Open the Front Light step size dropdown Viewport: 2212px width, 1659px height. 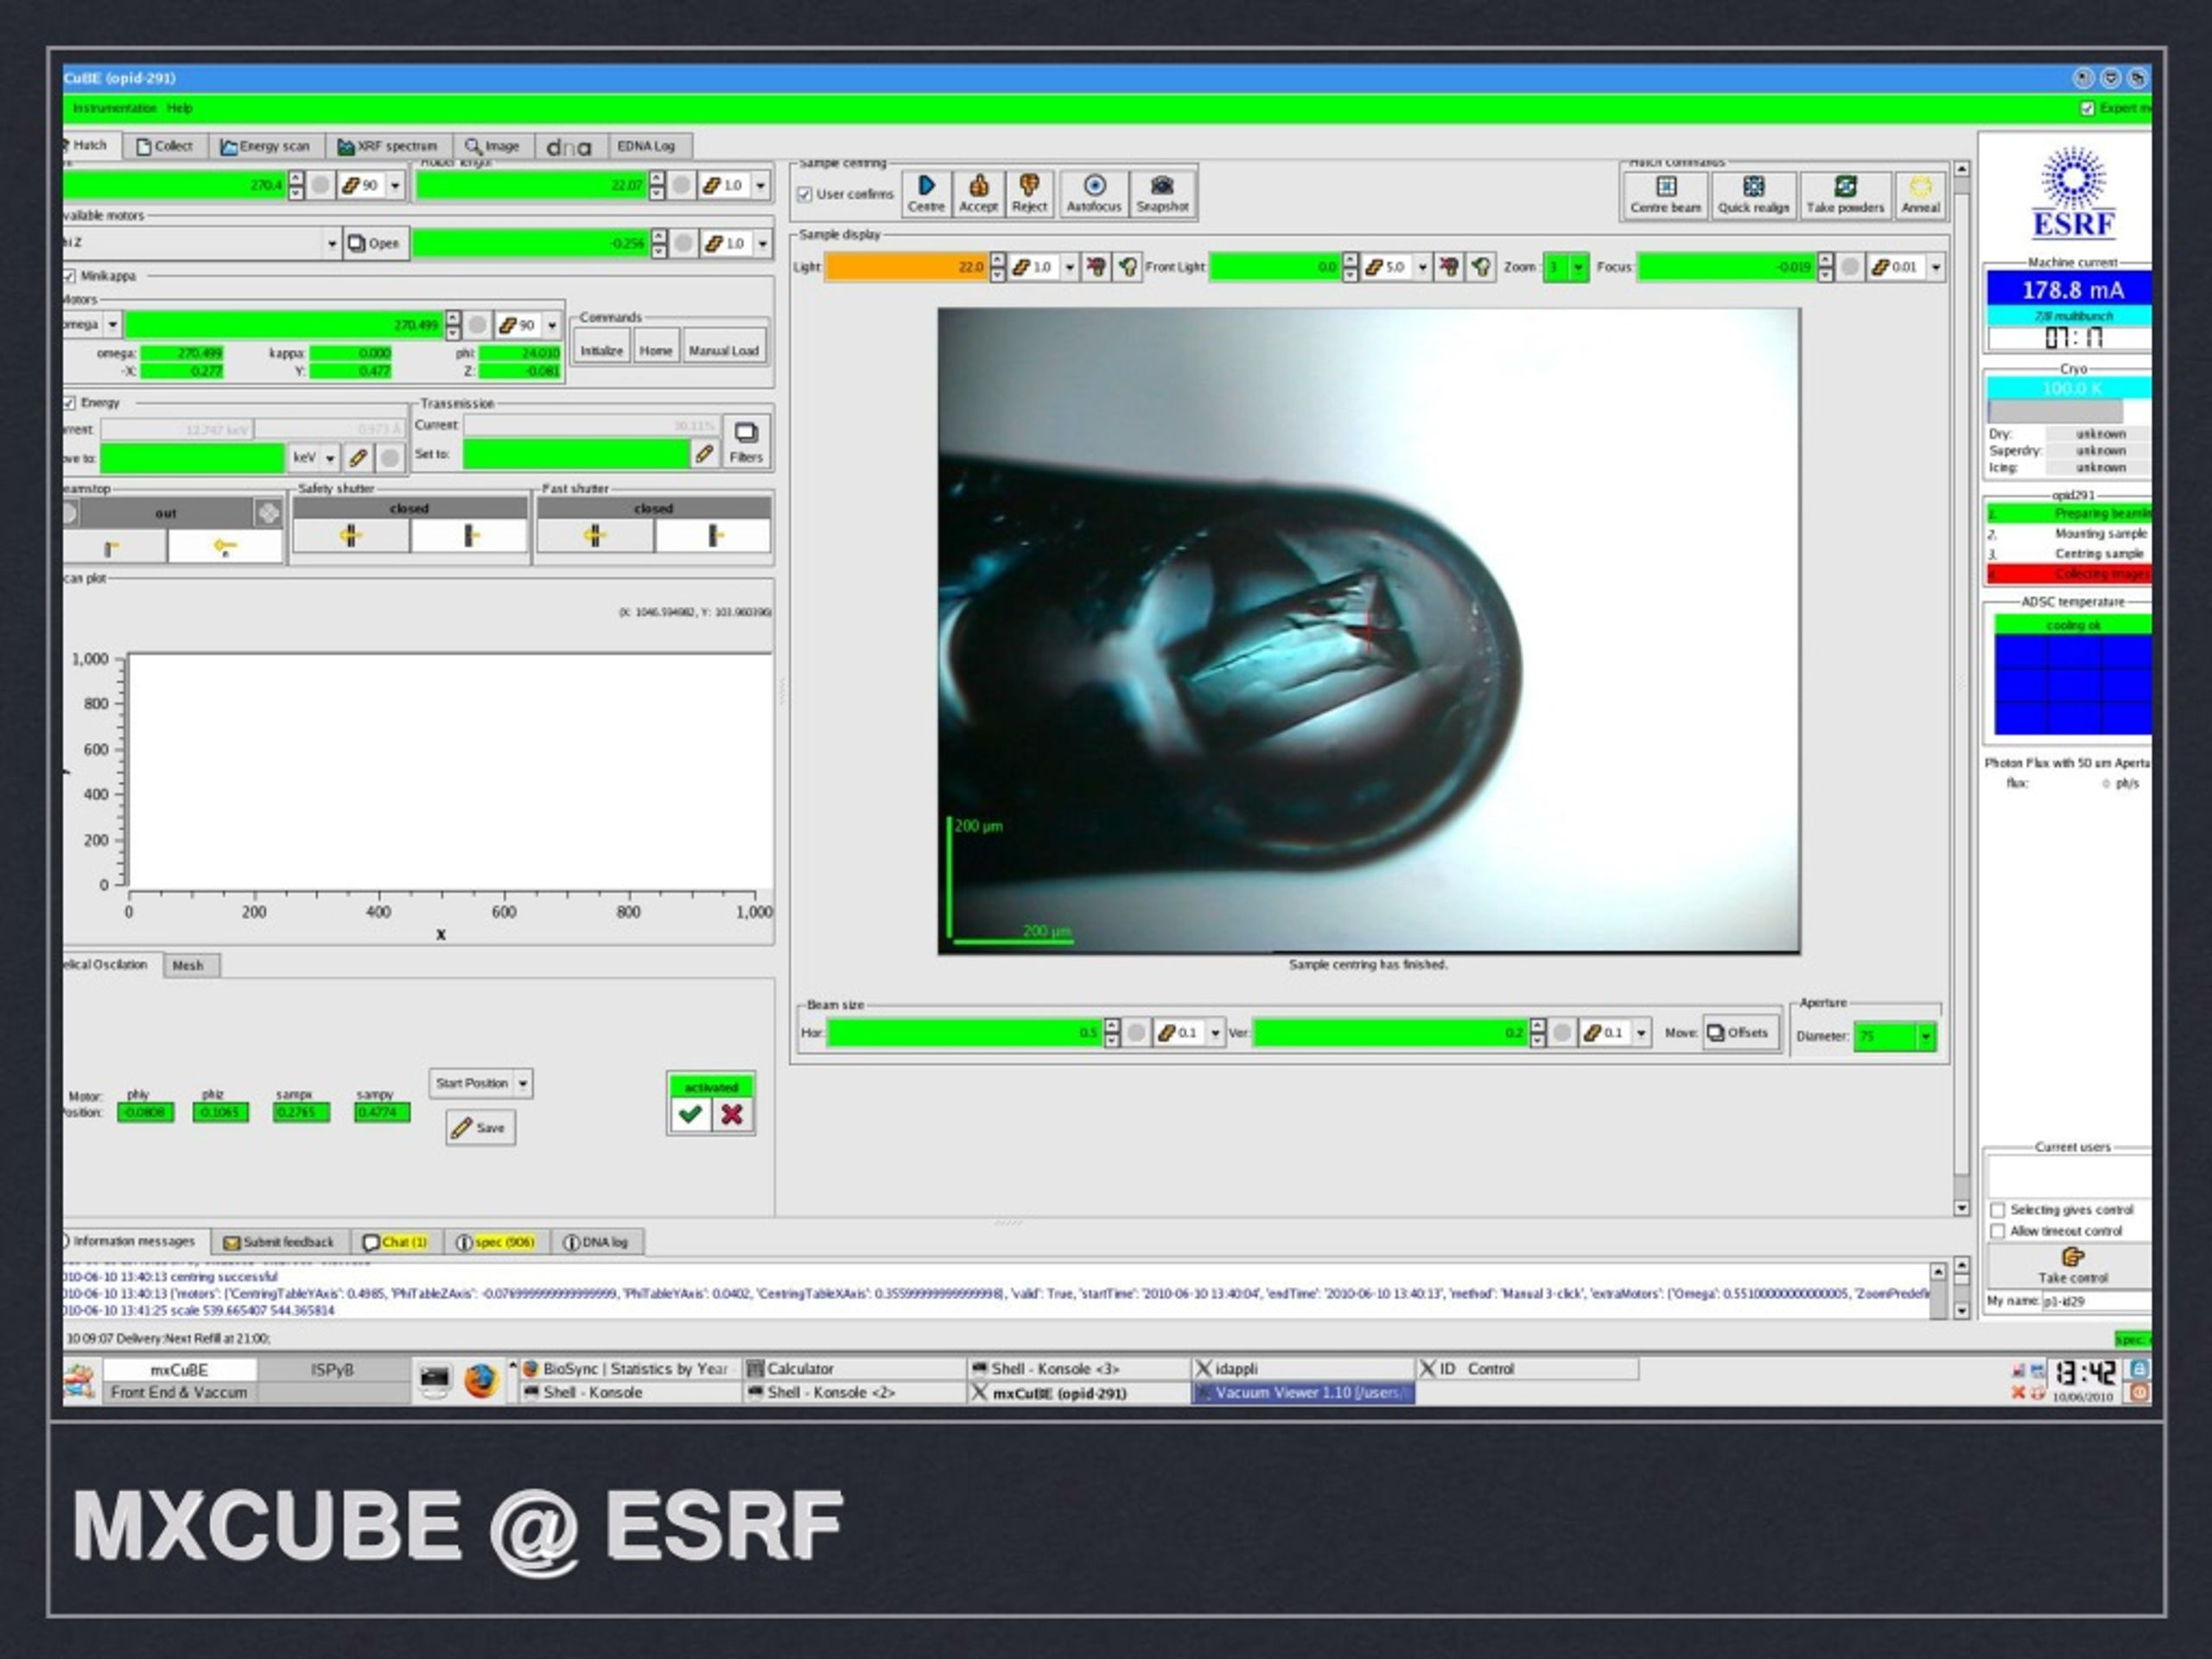pyautogui.click(x=1423, y=267)
